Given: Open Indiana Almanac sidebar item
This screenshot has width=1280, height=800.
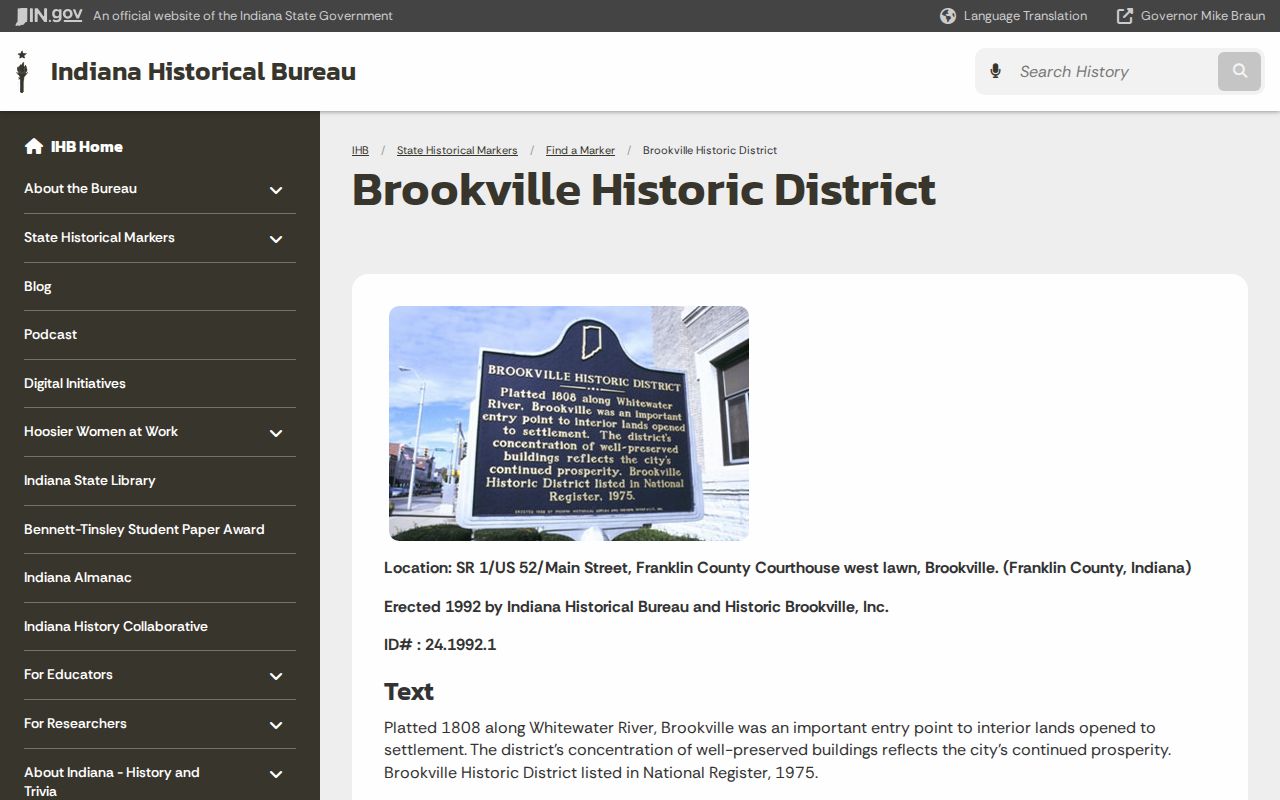Looking at the screenshot, I should (78, 577).
